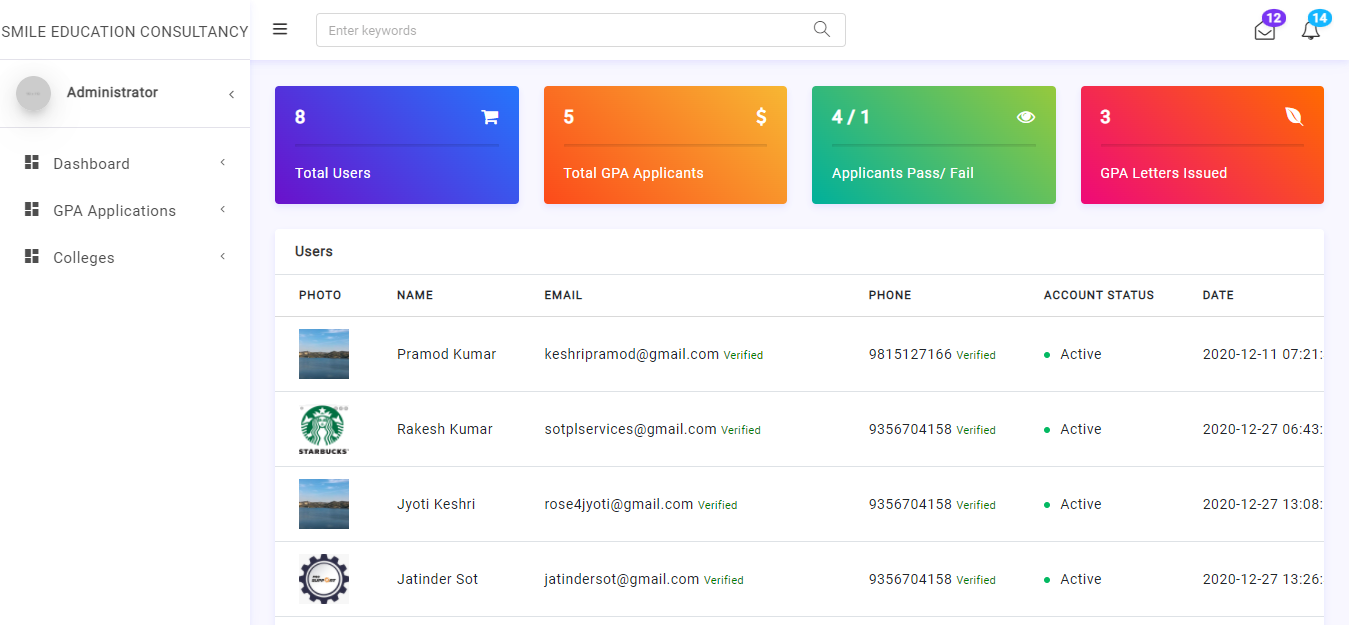Click the Administrator profile name

[x=112, y=92]
